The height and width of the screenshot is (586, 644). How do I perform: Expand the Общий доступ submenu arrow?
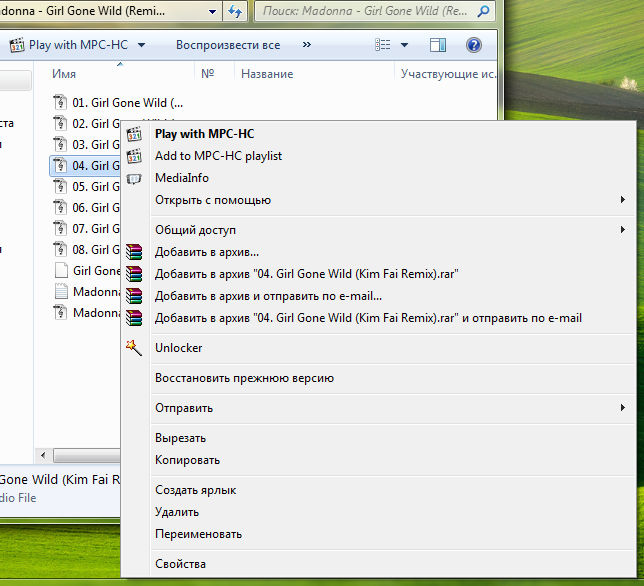point(623,230)
